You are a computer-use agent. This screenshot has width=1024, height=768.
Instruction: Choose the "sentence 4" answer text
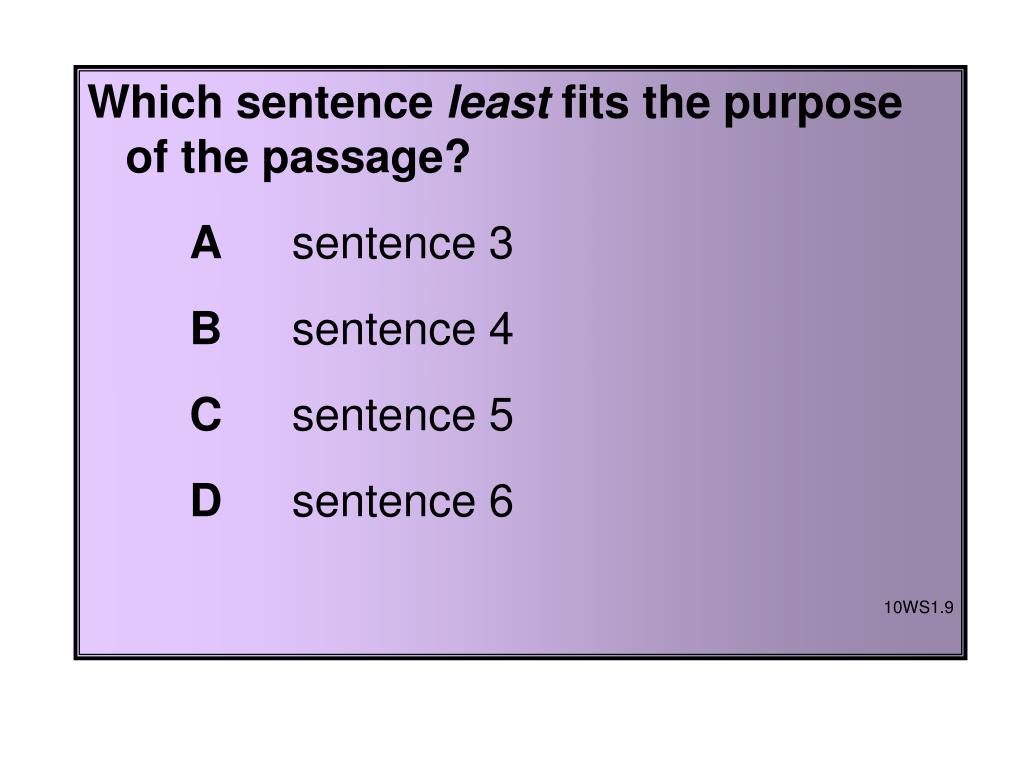point(402,329)
